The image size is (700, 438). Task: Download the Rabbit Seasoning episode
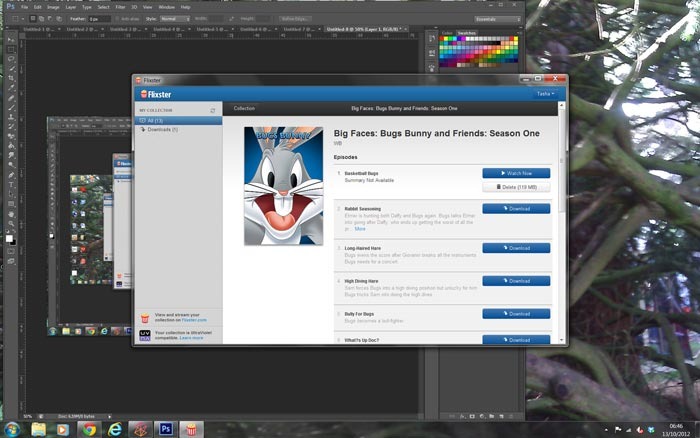click(x=516, y=209)
